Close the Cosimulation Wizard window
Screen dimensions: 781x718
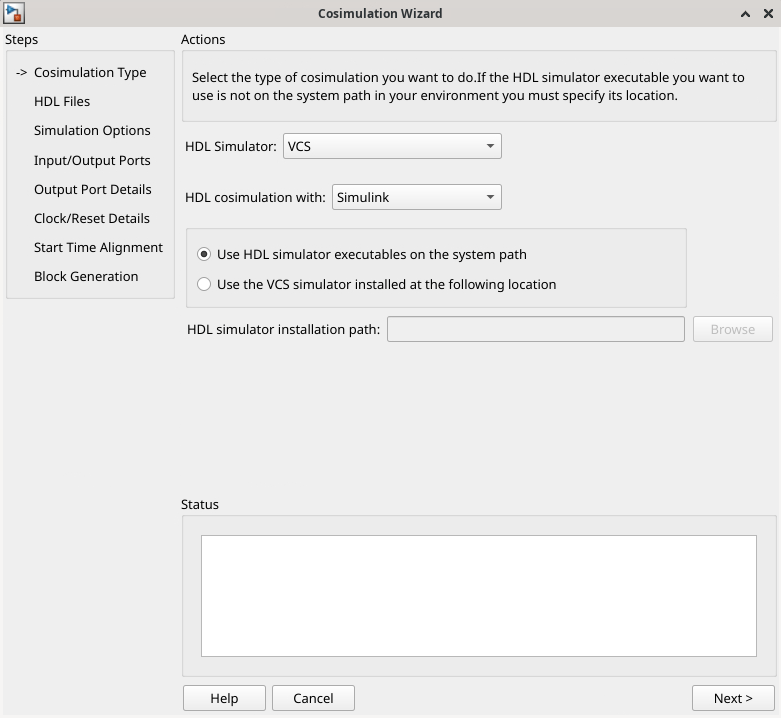(x=768, y=14)
